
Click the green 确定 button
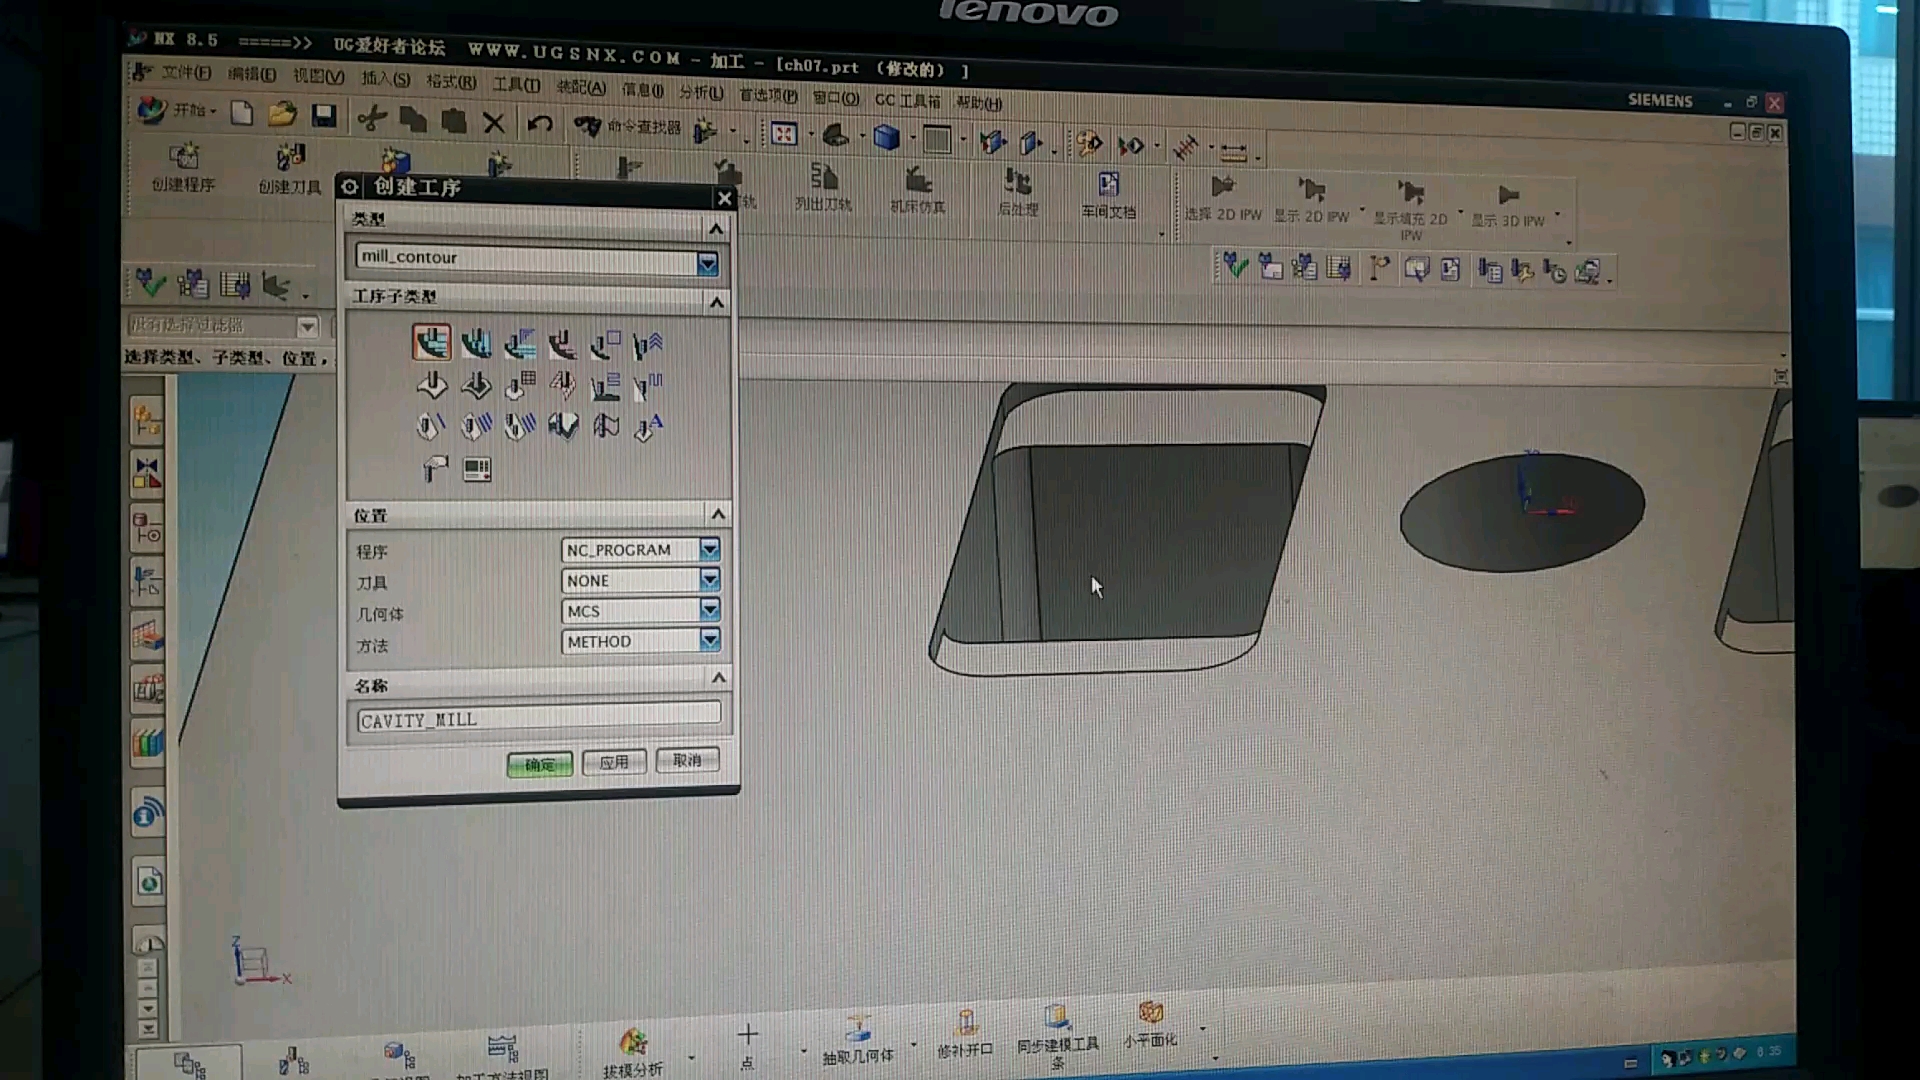tap(539, 764)
